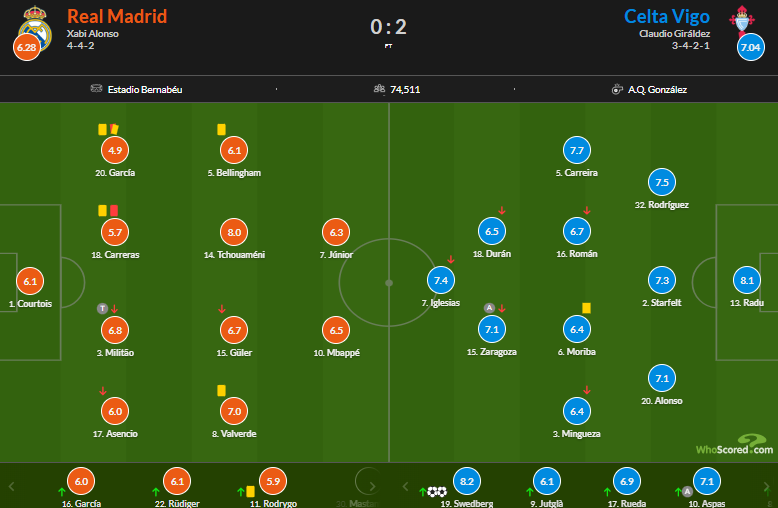Viewport: 778px width, 508px height.
Task: Click the substitution arrow above Militão
Action: [114, 309]
